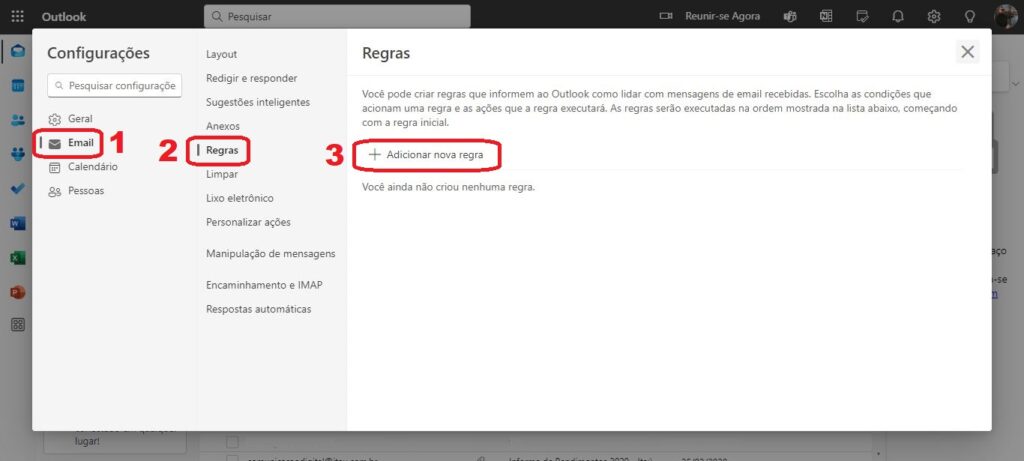Open the Respostas automáticas section
Screen dimensions: 1024x461
(258, 309)
